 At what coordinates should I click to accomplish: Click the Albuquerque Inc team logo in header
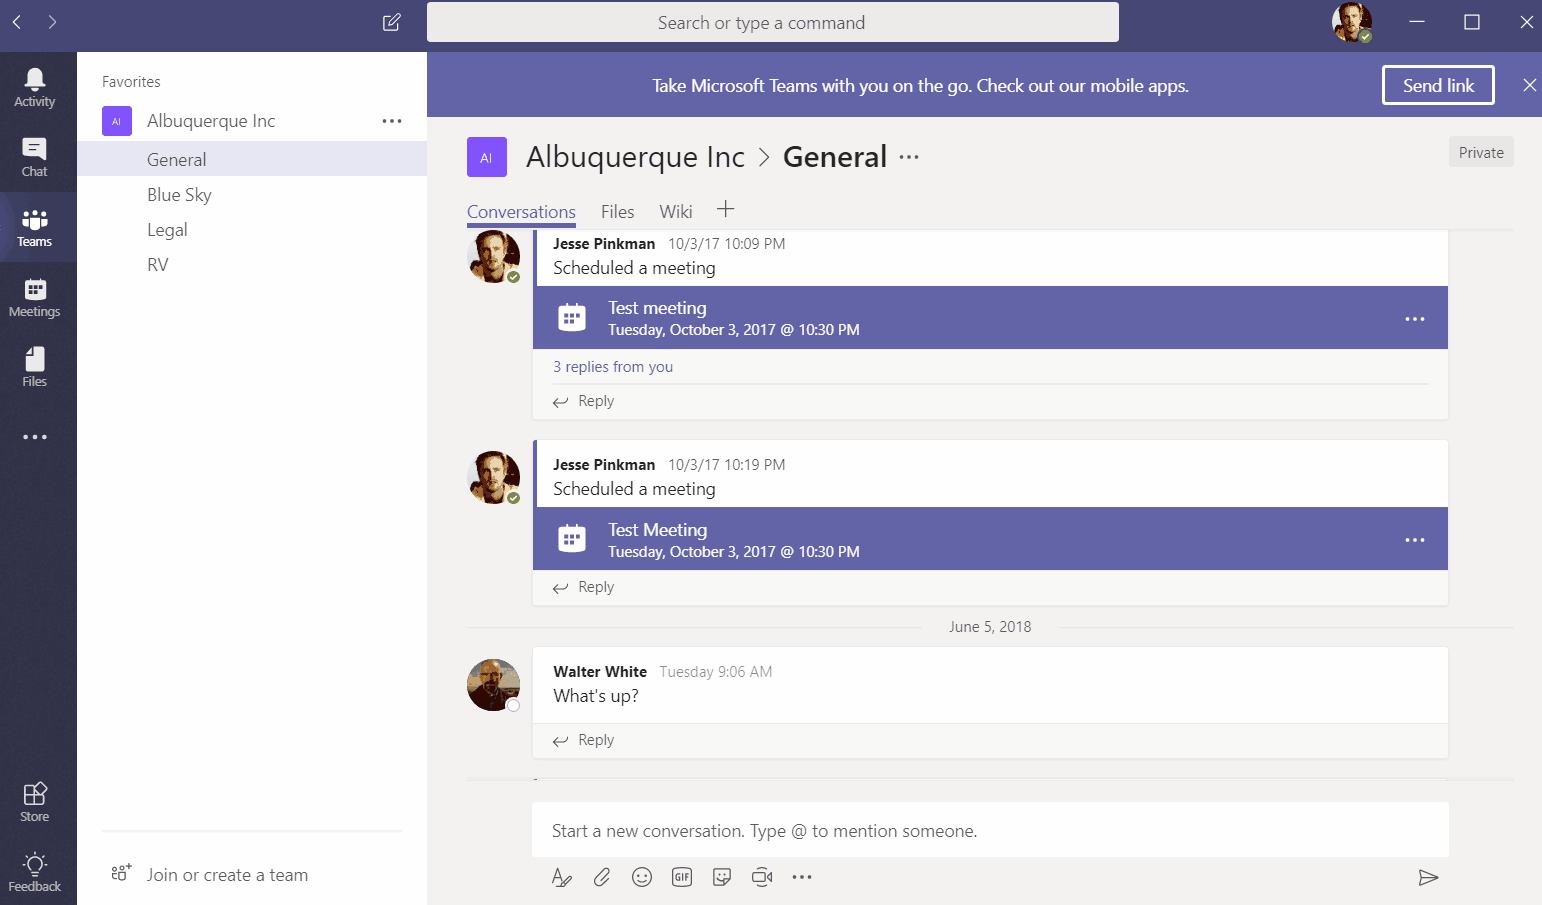pos(487,157)
